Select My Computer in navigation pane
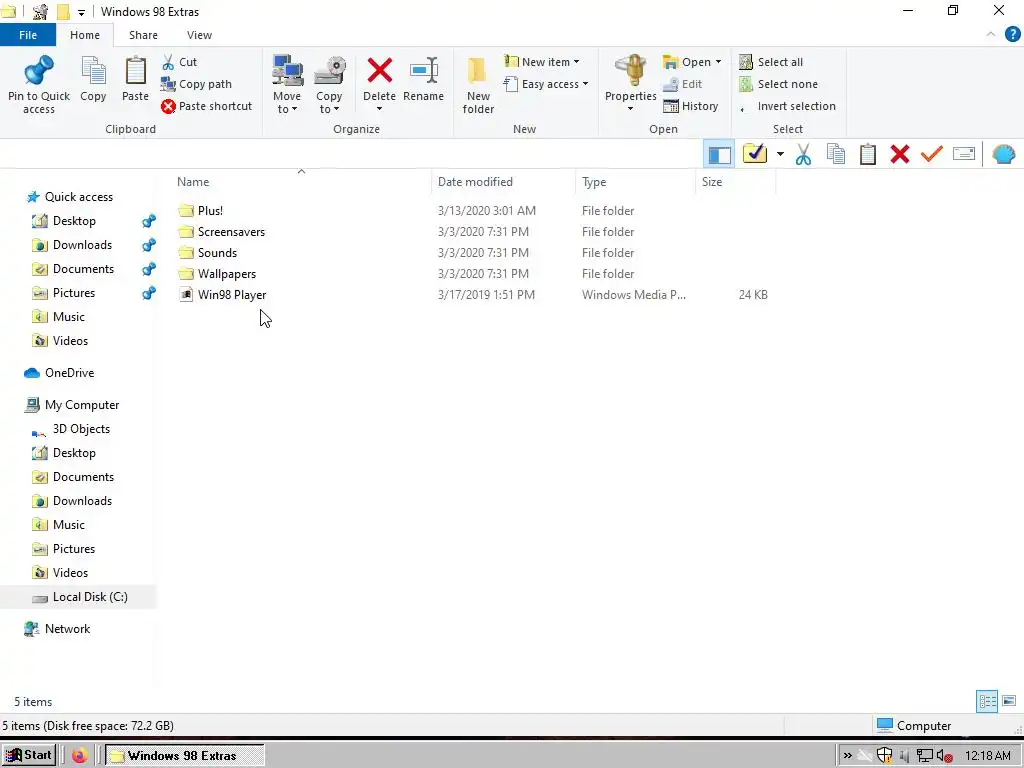This screenshot has height=768, width=1024. coord(82,405)
